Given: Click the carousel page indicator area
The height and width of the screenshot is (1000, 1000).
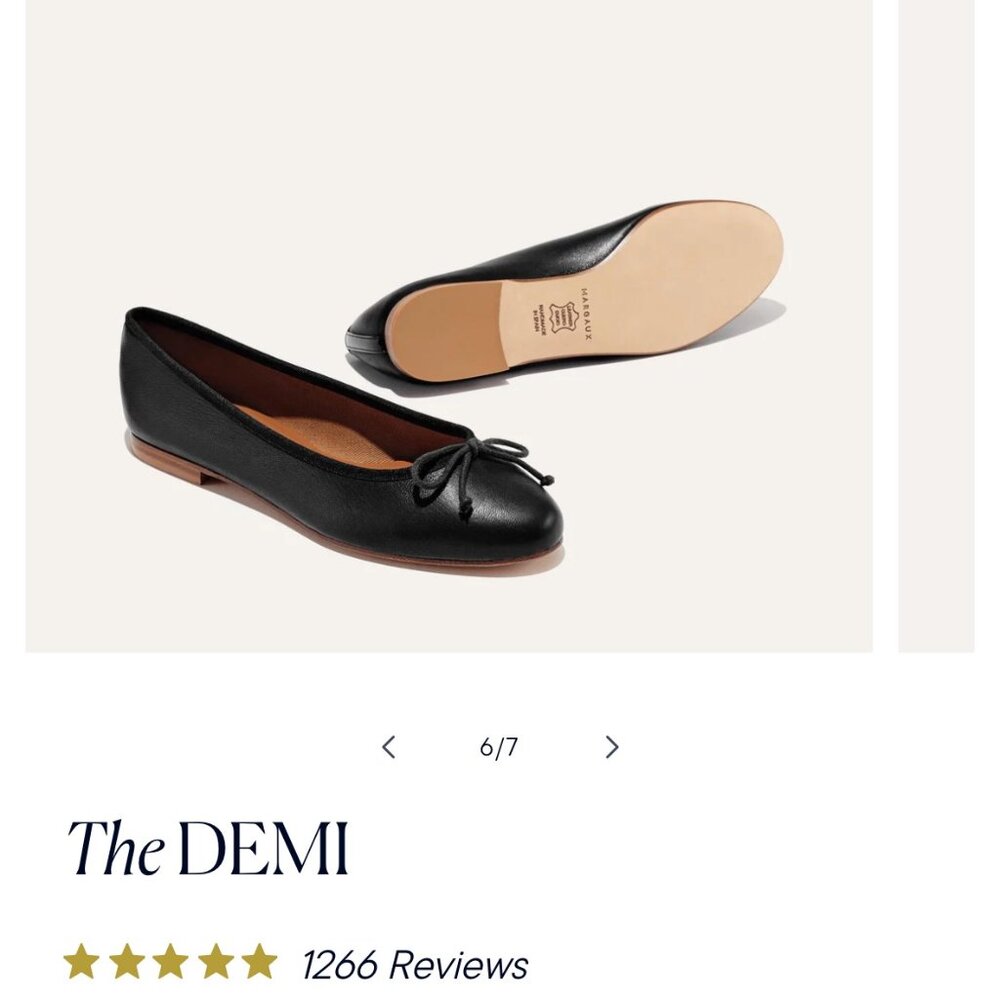Looking at the screenshot, I should (x=498, y=745).
